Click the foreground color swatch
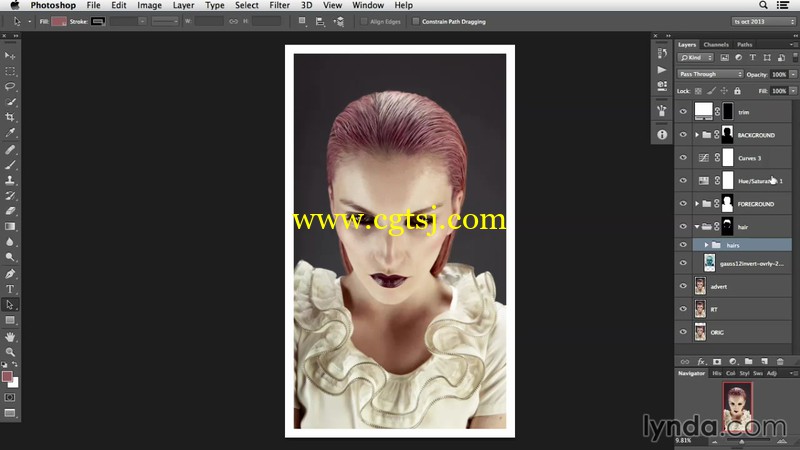The width and height of the screenshot is (800, 450). tap(7, 377)
